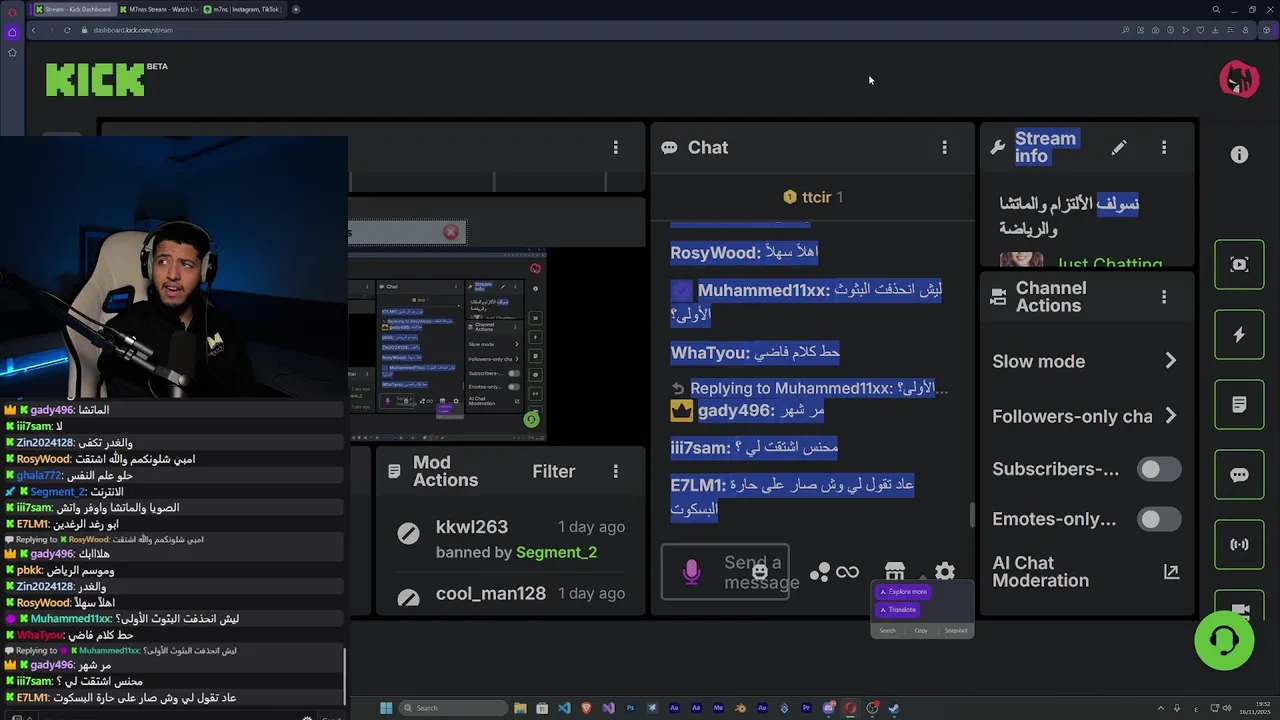Click the camera capture sidebar button
This screenshot has height=720, width=1280.
1239,265
